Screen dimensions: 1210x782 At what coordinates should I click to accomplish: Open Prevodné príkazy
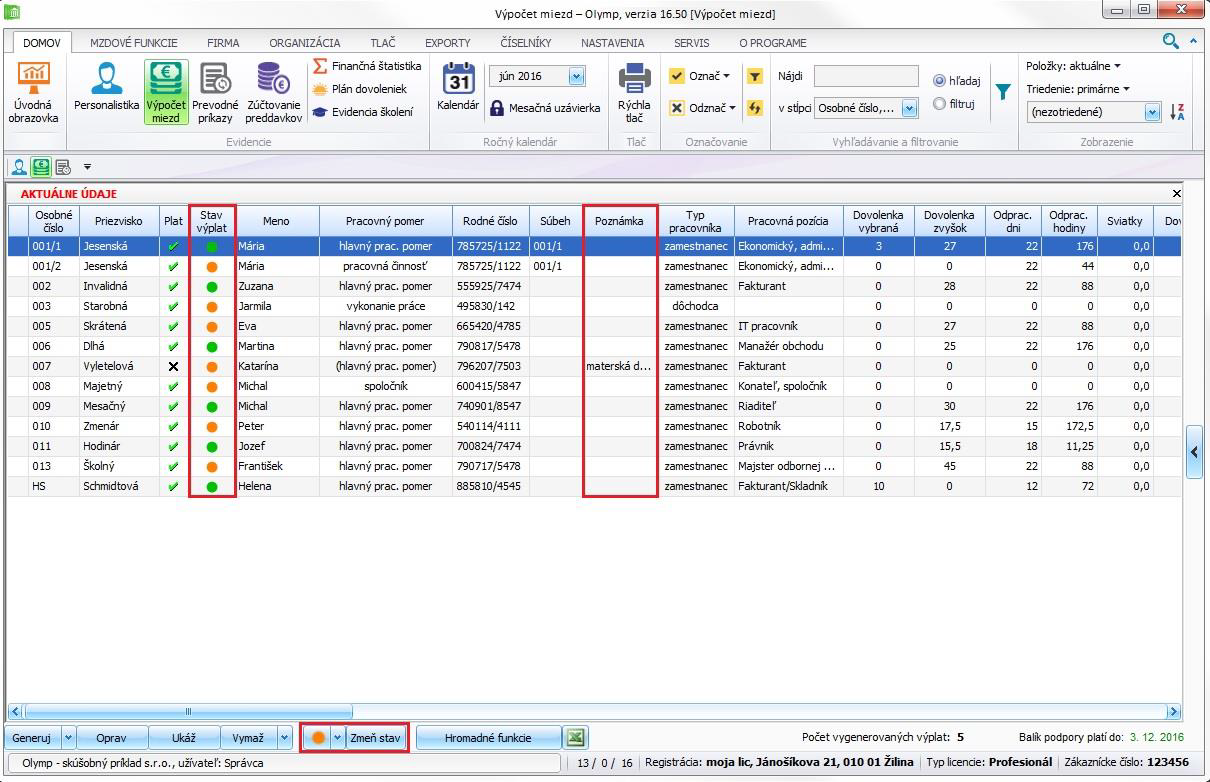point(215,92)
